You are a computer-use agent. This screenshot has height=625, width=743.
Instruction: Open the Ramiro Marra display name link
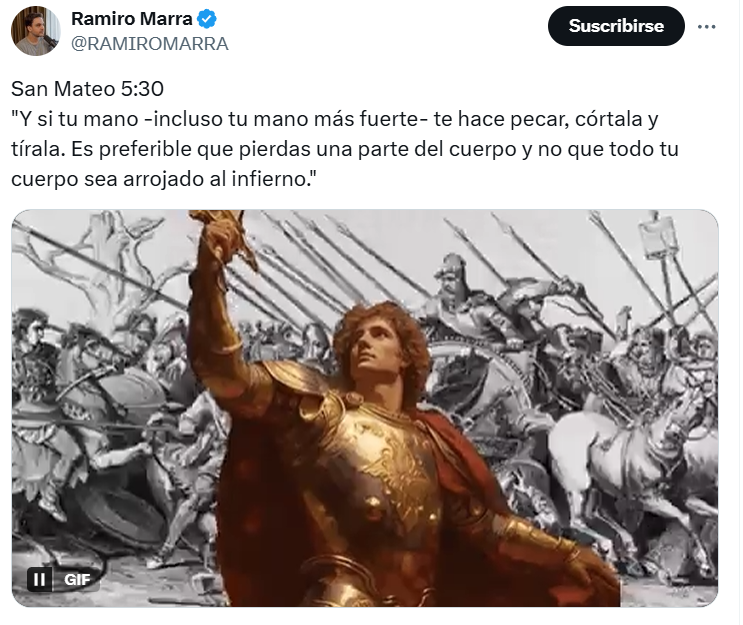131,19
